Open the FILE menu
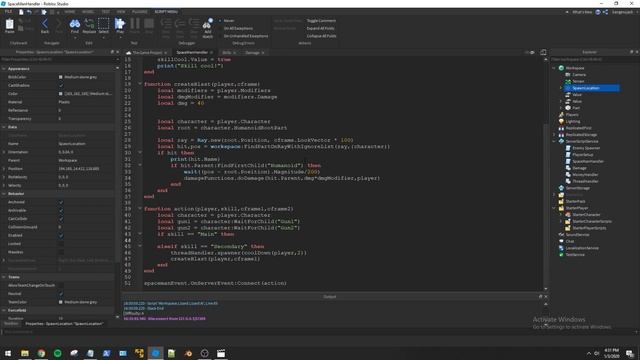This screenshot has width=640, height=360. 8,12
